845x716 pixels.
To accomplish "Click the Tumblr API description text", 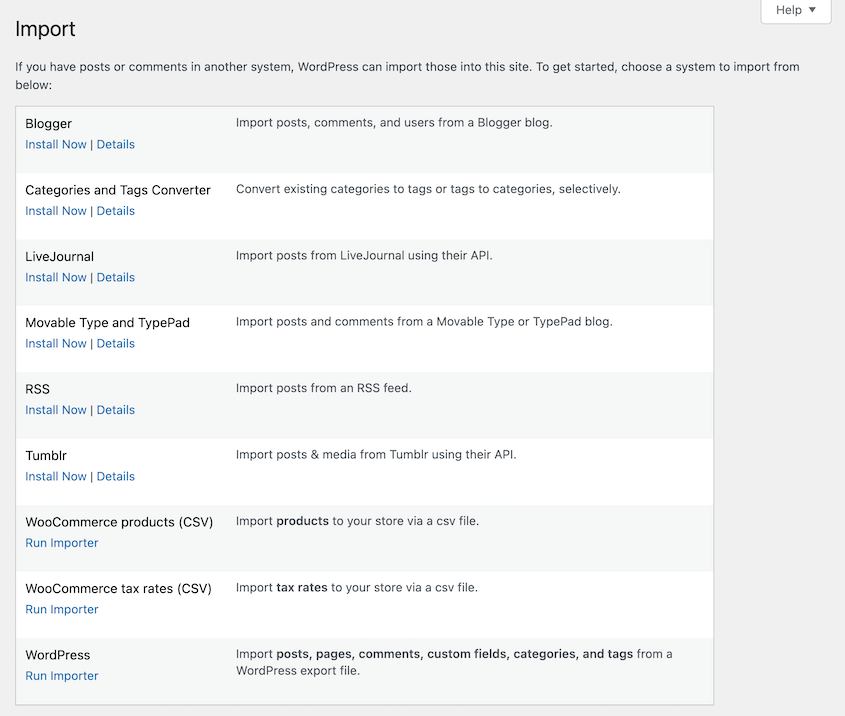I will [376, 455].
